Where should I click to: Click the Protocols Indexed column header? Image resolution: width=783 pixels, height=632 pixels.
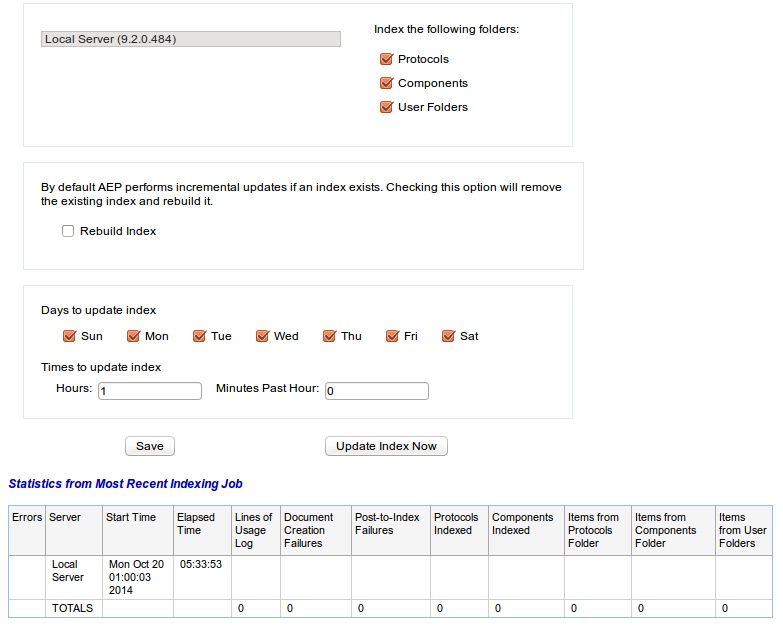pyautogui.click(x=456, y=524)
